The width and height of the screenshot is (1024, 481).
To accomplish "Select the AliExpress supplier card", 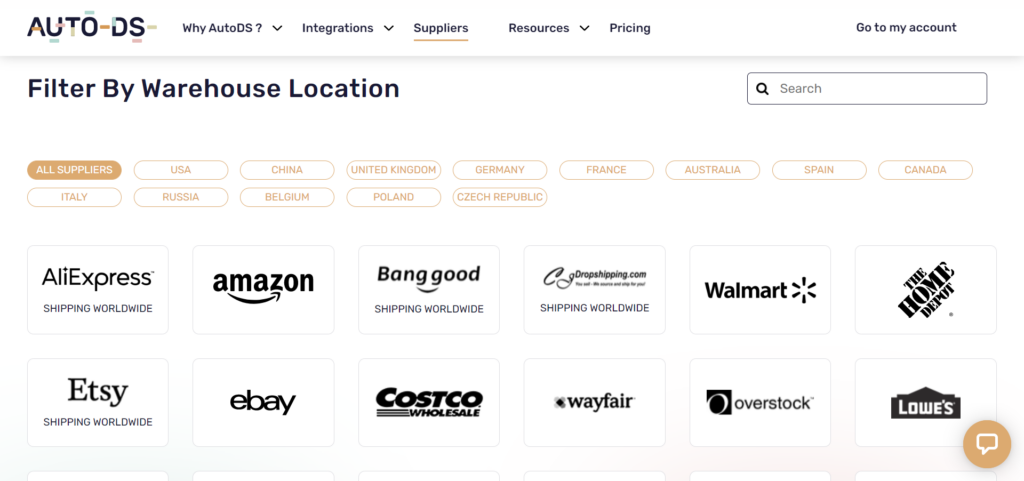I will point(98,290).
